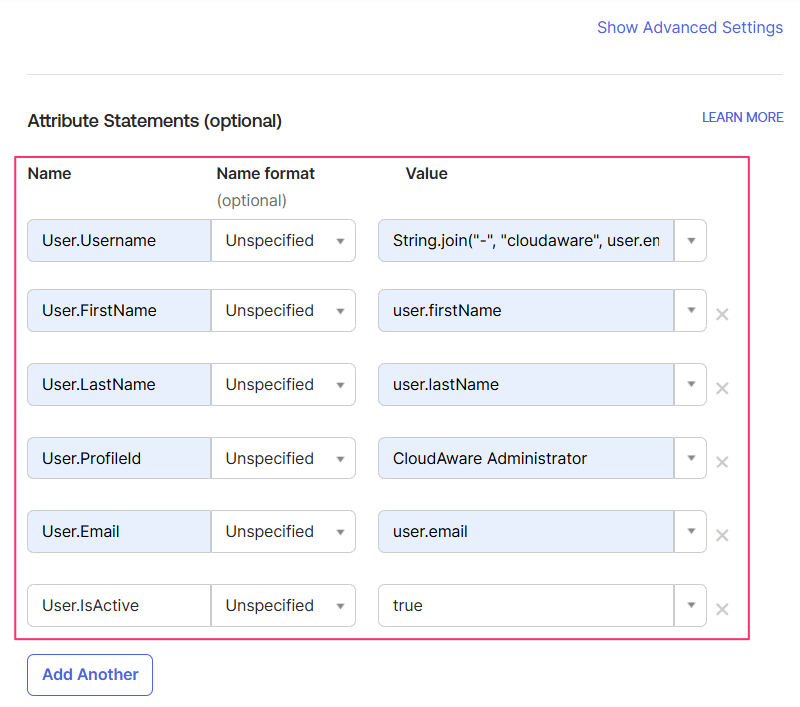This screenshot has height=707, width=800.
Task: Click the user.firstName value field
Action: click(x=525, y=310)
